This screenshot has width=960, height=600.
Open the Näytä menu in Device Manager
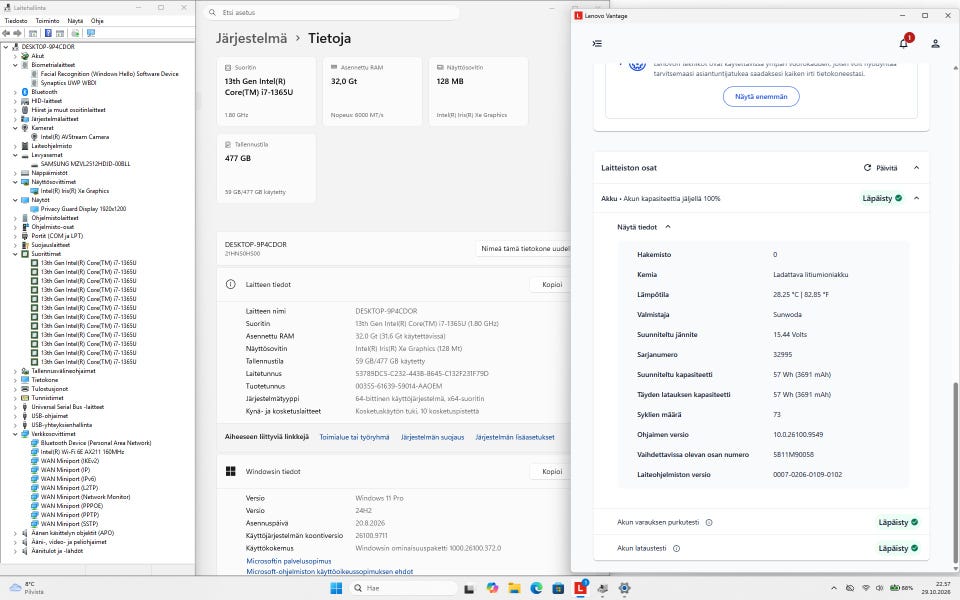pos(75,21)
